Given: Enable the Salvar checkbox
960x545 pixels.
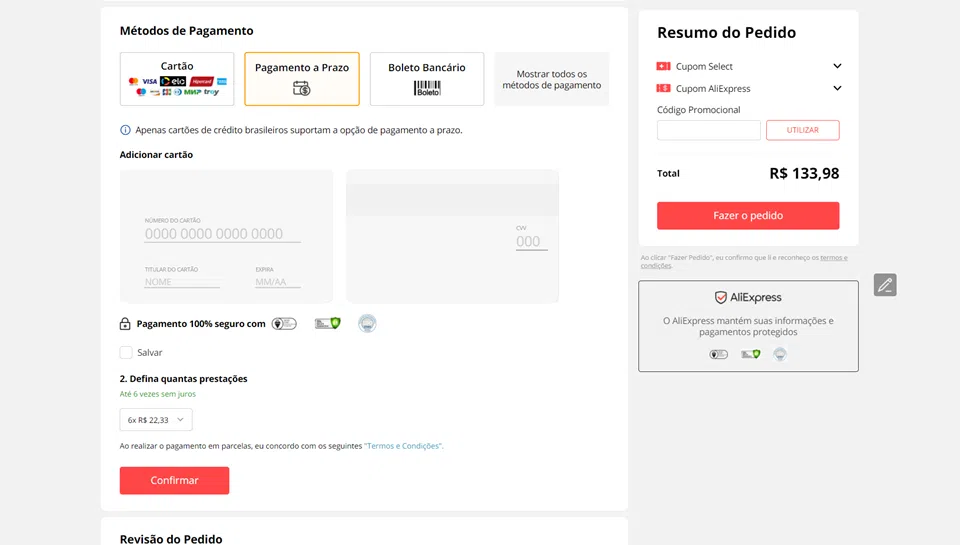Looking at the screenshot, I should tap(126, 352).
